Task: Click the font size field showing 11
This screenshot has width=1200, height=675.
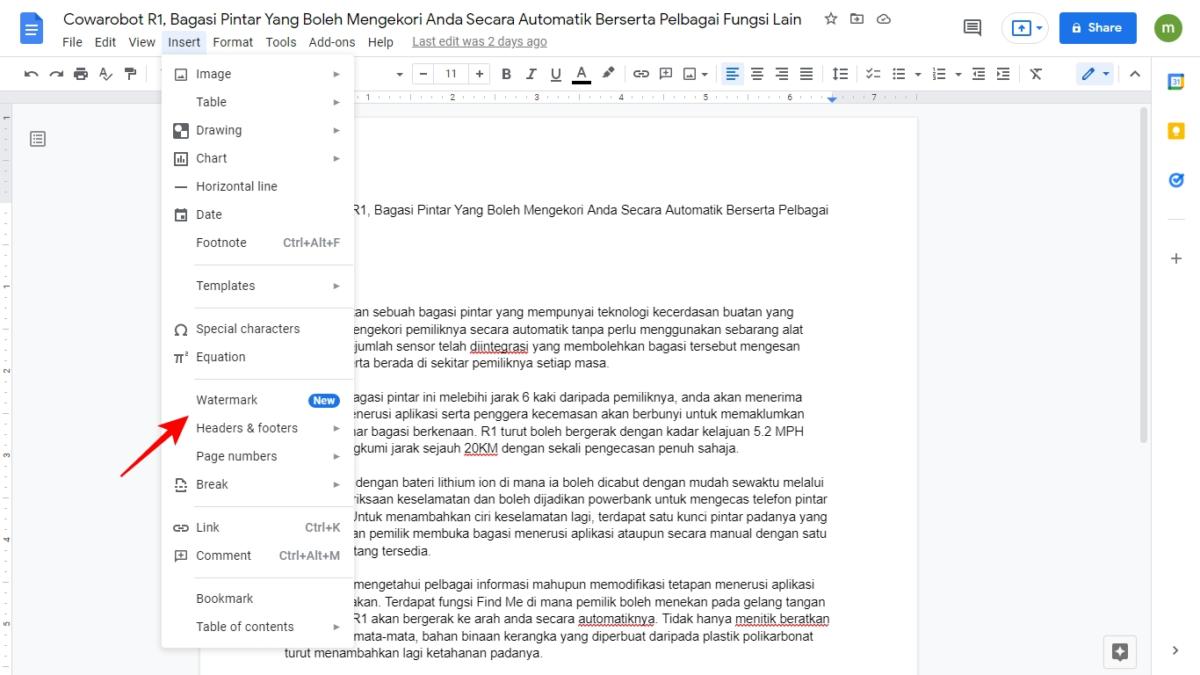Action: coord(451,74)
